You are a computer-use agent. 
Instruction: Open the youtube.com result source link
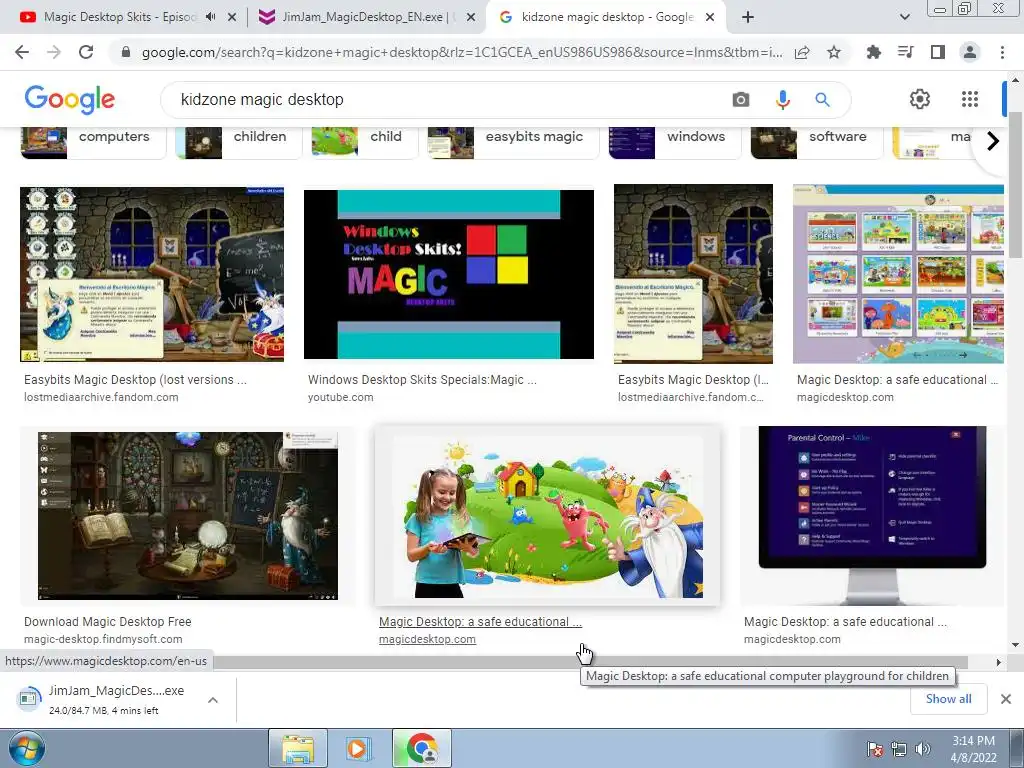(x=341, y=397)
